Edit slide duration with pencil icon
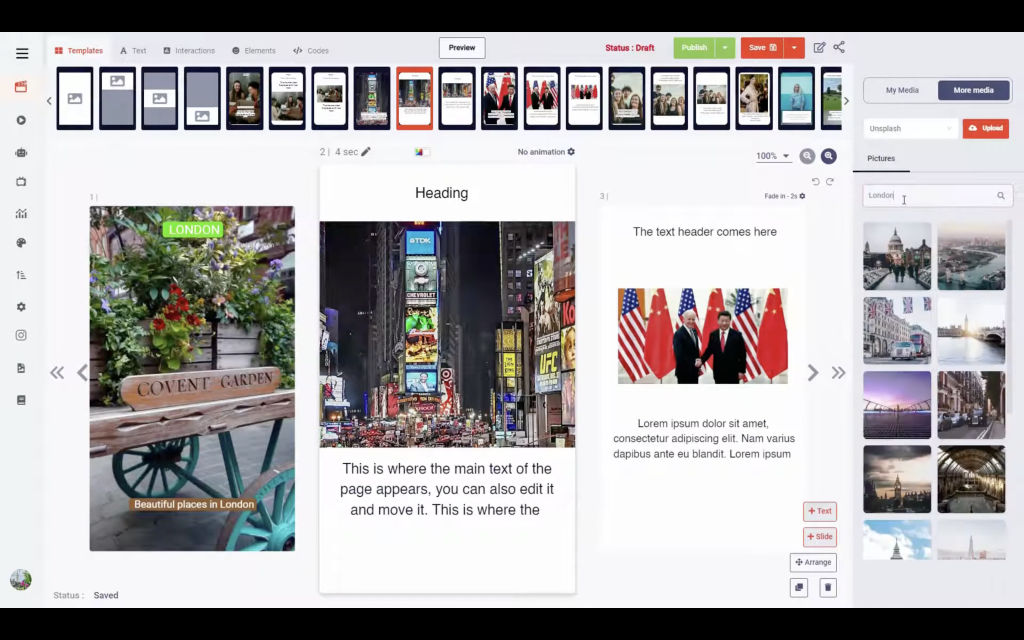Image resolution: width=1024 pixels, height=640 pixels. (x=366, y=152)
